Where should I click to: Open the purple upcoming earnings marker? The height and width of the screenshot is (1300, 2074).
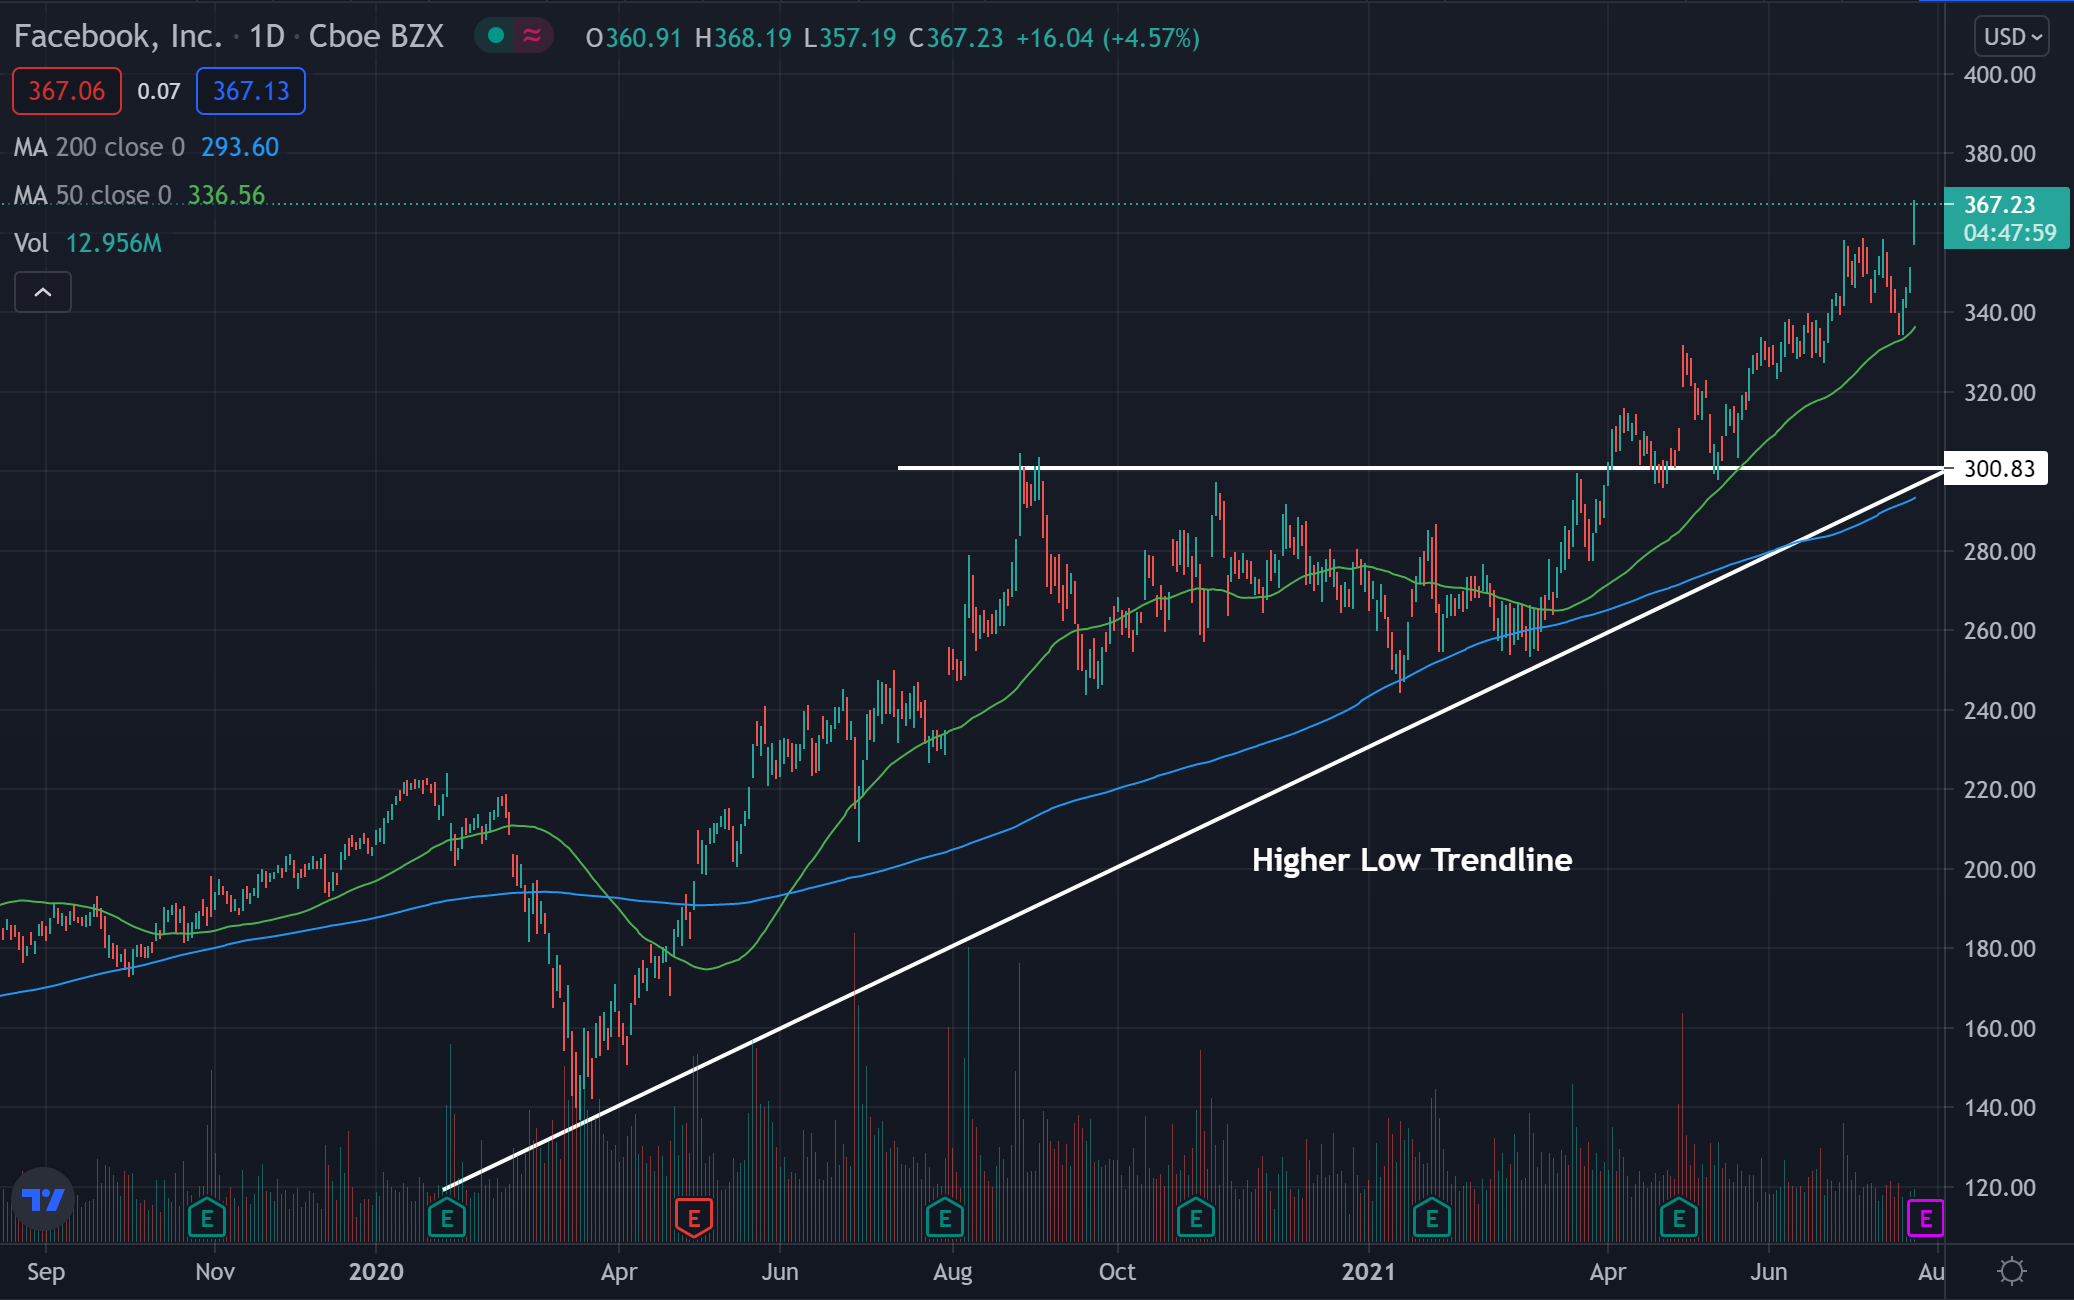(1925, 1218)
